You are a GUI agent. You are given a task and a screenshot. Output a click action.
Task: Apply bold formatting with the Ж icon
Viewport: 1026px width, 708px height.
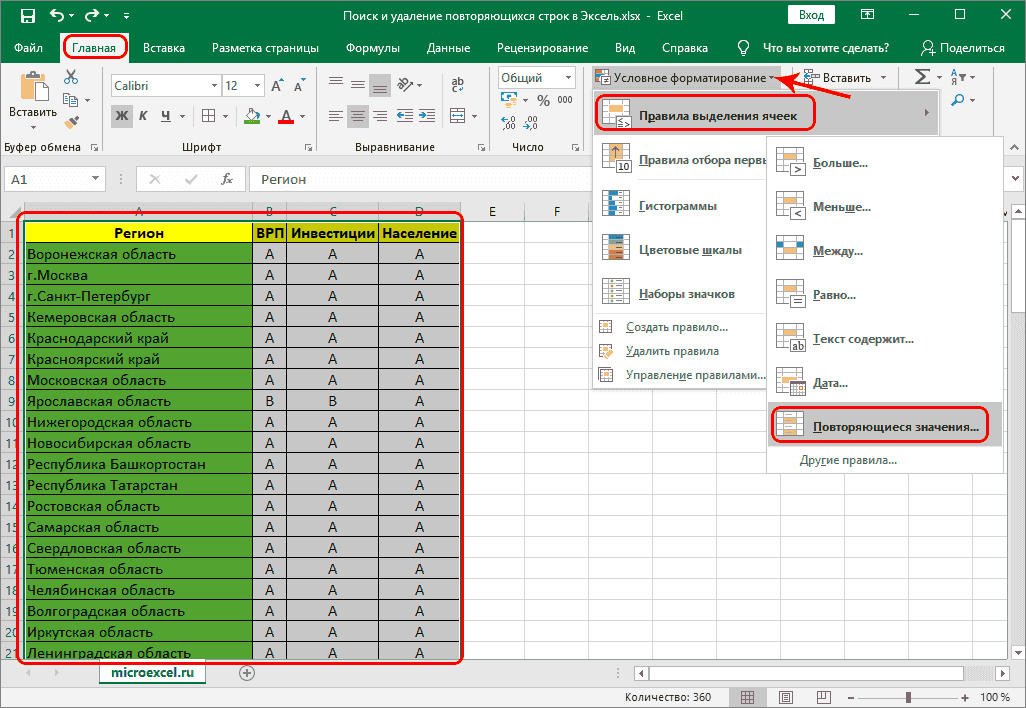pyautogui.click(x=120, y=117)
